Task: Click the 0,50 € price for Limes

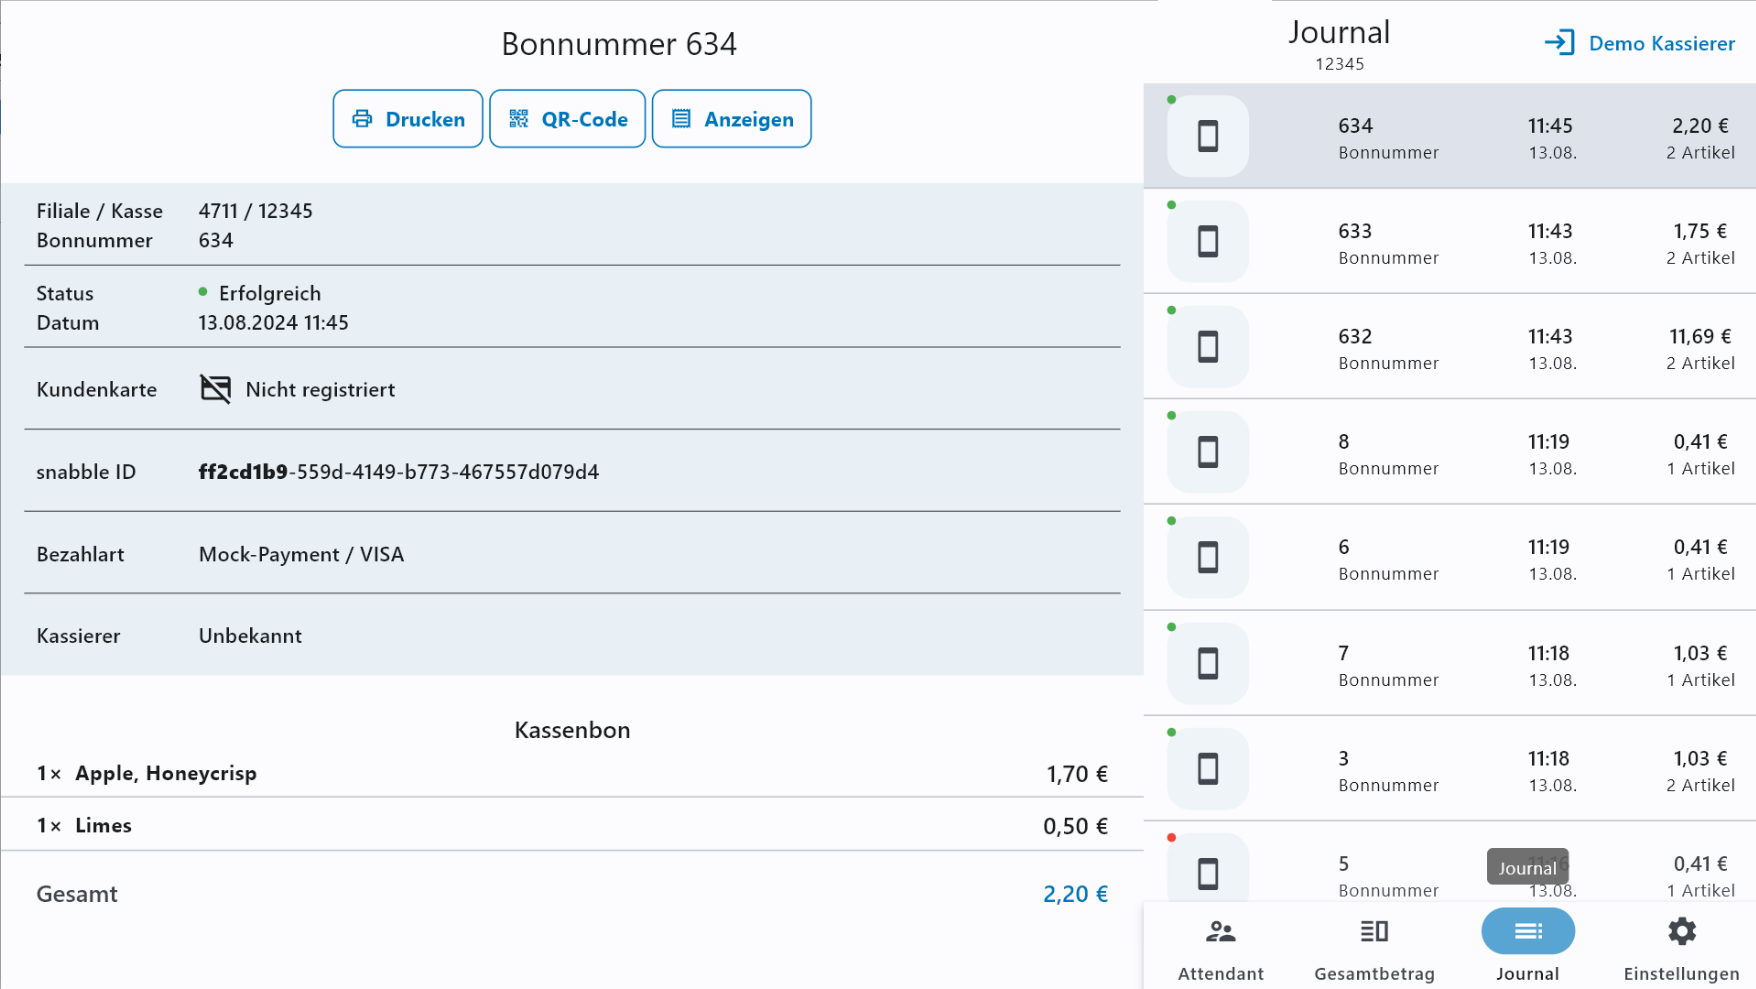Action: point(1075,826)
